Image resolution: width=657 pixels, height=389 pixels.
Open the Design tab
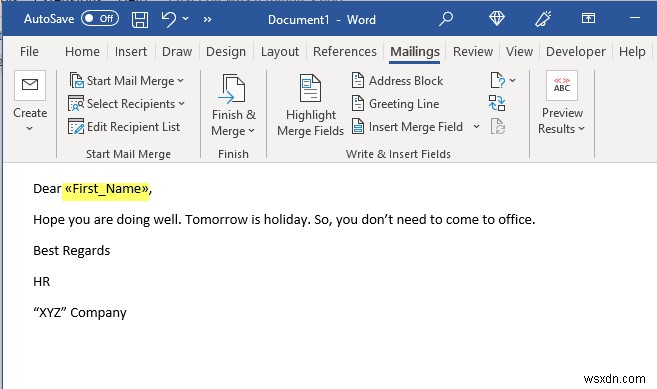226,52
